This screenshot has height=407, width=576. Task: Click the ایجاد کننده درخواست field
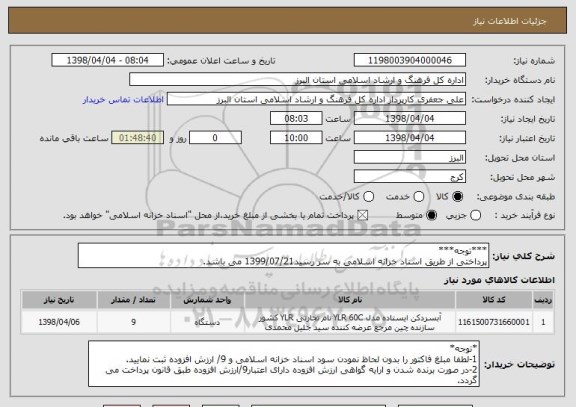[x=316, y=99]
